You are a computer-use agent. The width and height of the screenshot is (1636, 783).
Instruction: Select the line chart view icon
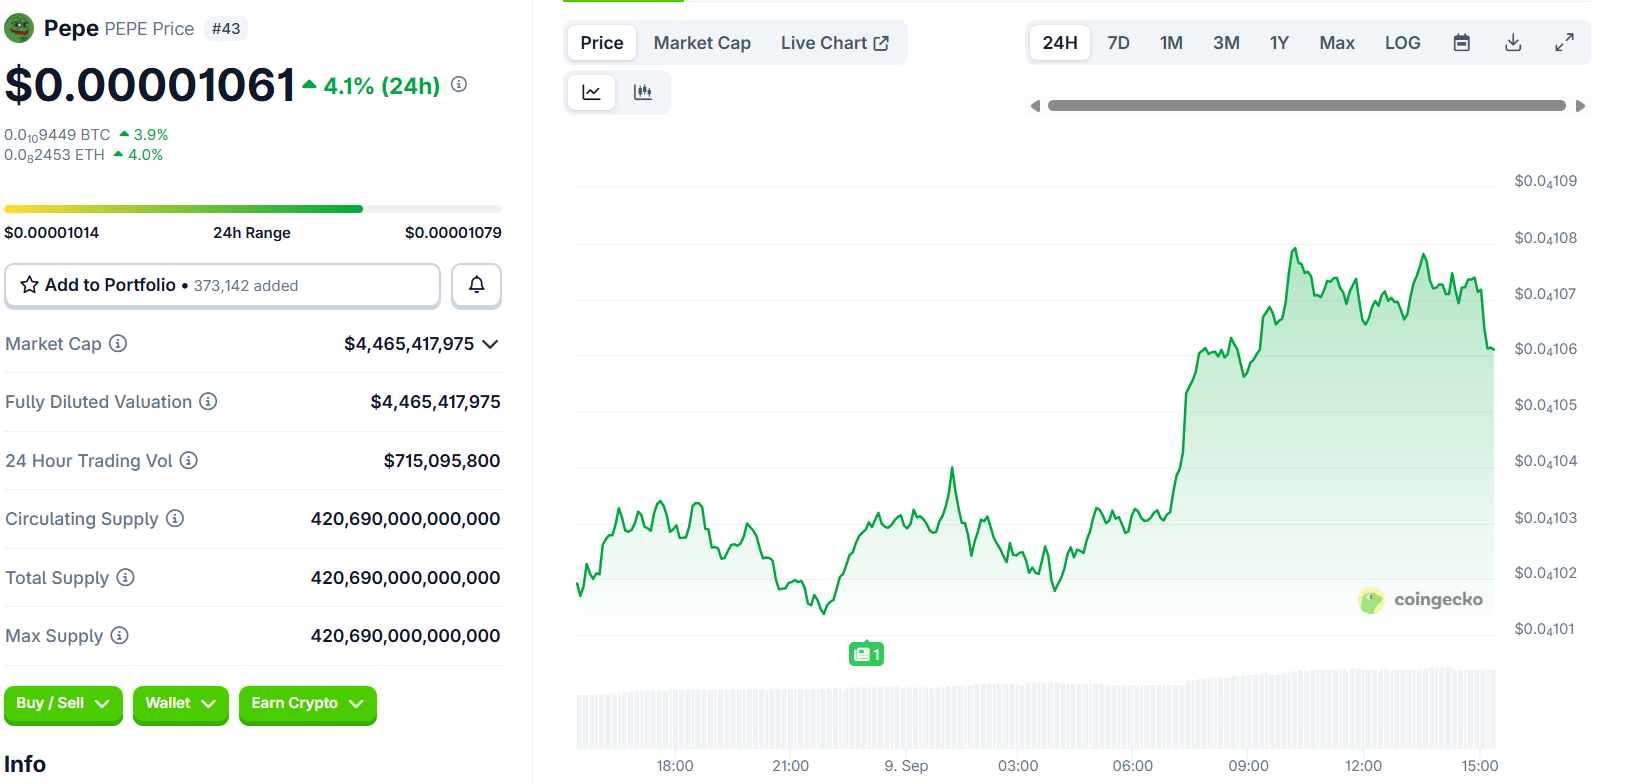591,93
